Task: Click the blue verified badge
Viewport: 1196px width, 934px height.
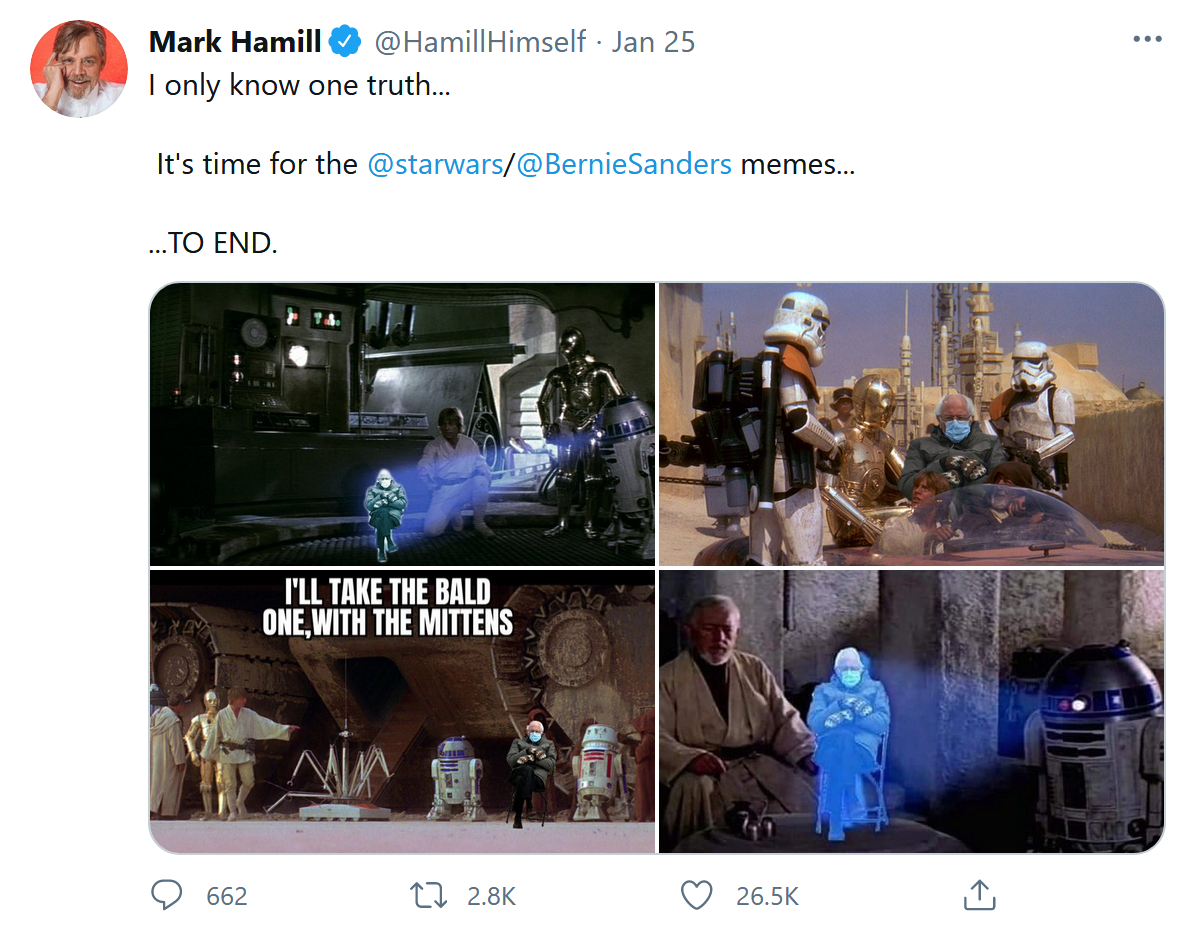Action: (x=346, y=42)
